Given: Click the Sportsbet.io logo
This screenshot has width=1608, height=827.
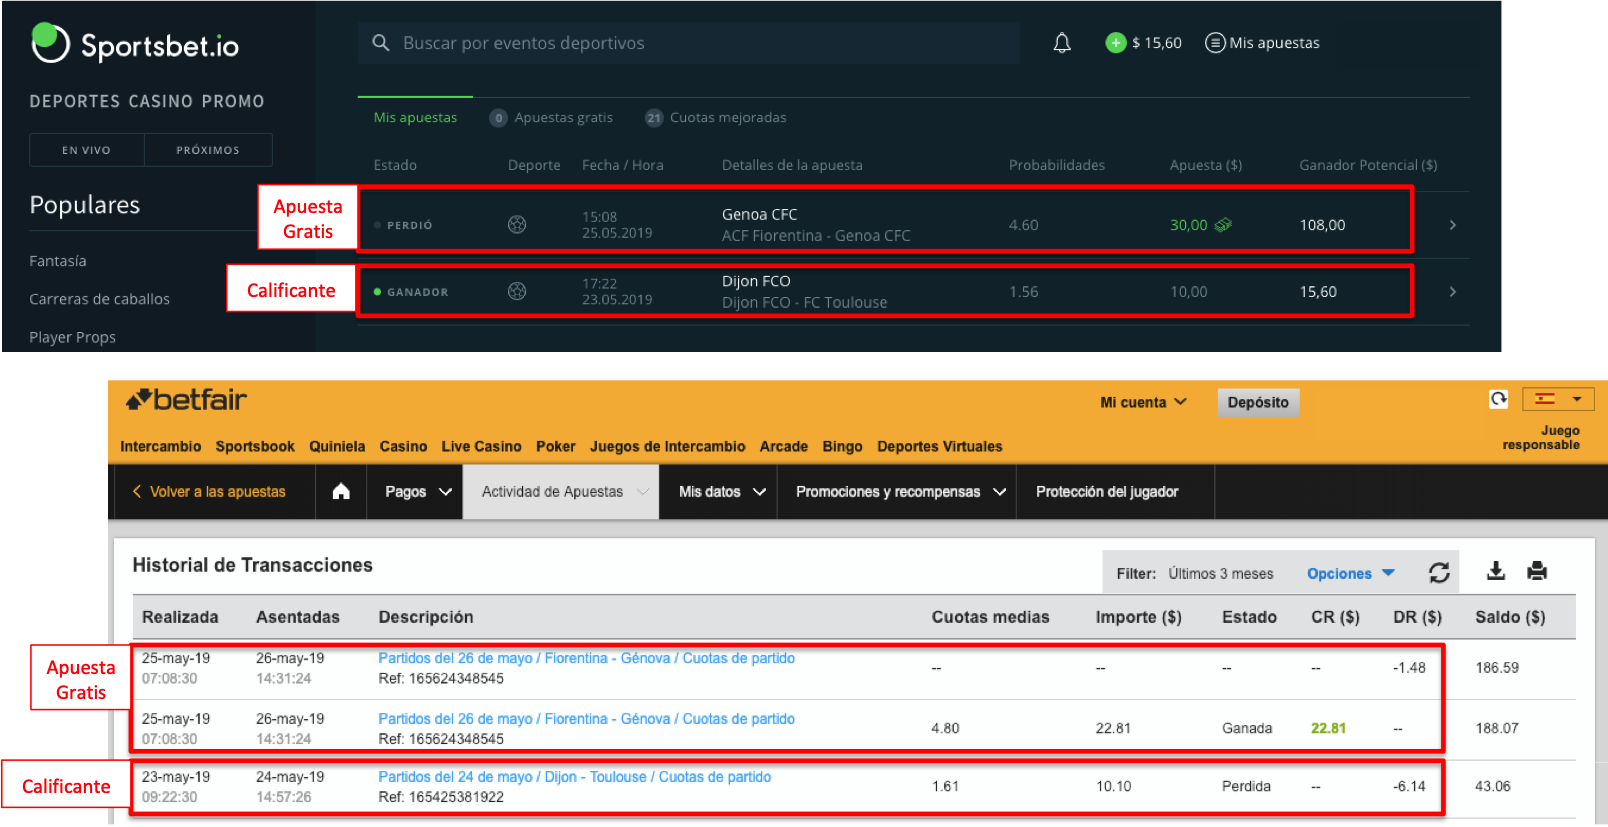Looking at the screenshot, I should tap(135, 44).
